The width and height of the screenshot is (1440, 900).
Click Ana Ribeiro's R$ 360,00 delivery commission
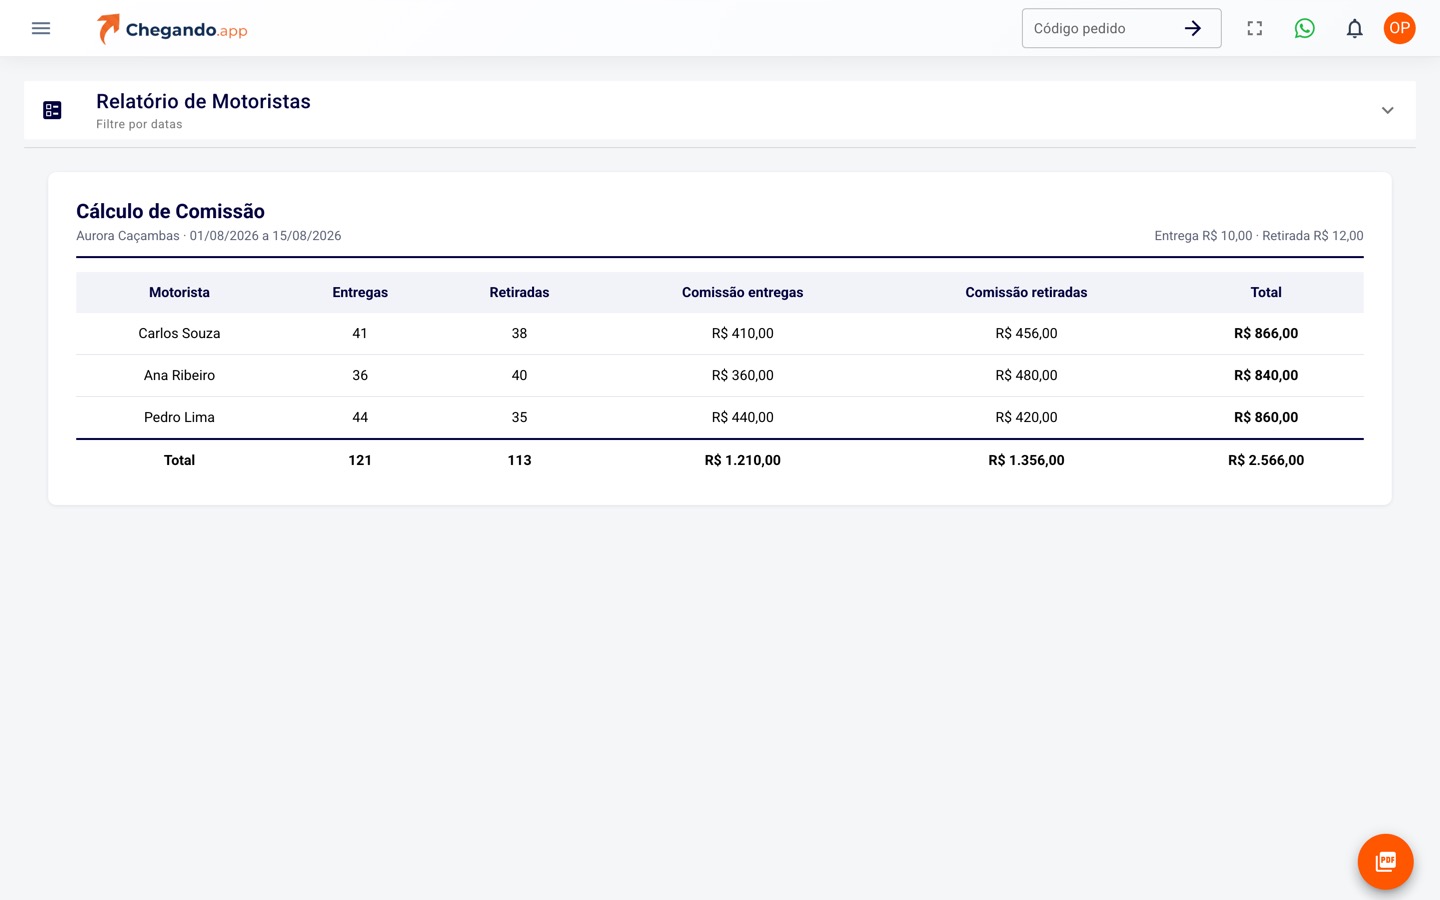(x=743, y=375)
